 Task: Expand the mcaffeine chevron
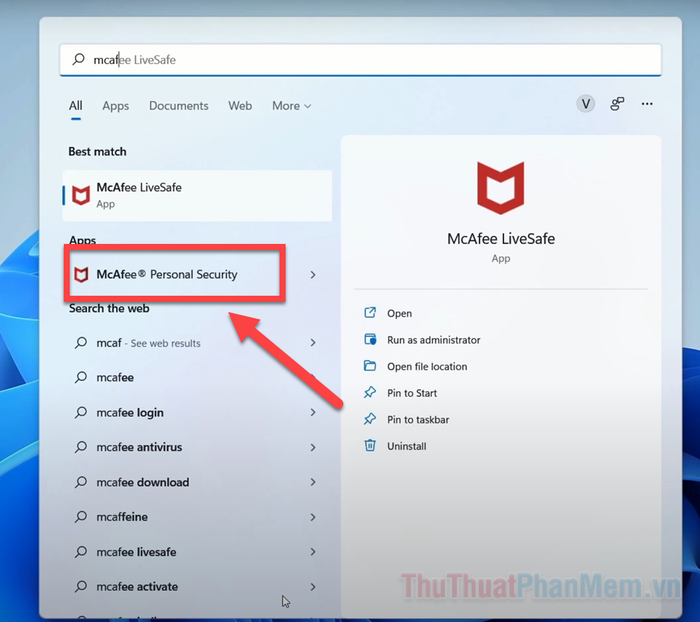pos(313,517)
